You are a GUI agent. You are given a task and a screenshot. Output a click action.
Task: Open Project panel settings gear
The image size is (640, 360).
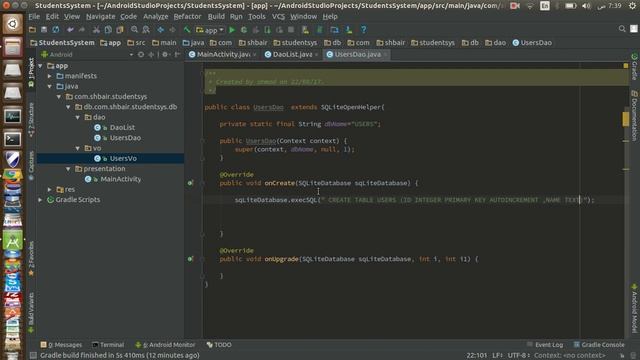pos(165,54)
